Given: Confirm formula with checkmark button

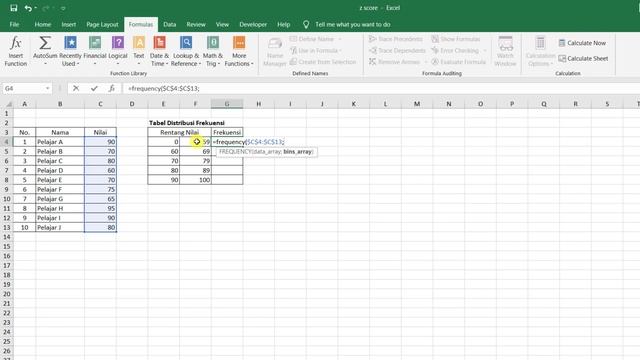Looking at the screenshot, I should click(x=94, y=88).
